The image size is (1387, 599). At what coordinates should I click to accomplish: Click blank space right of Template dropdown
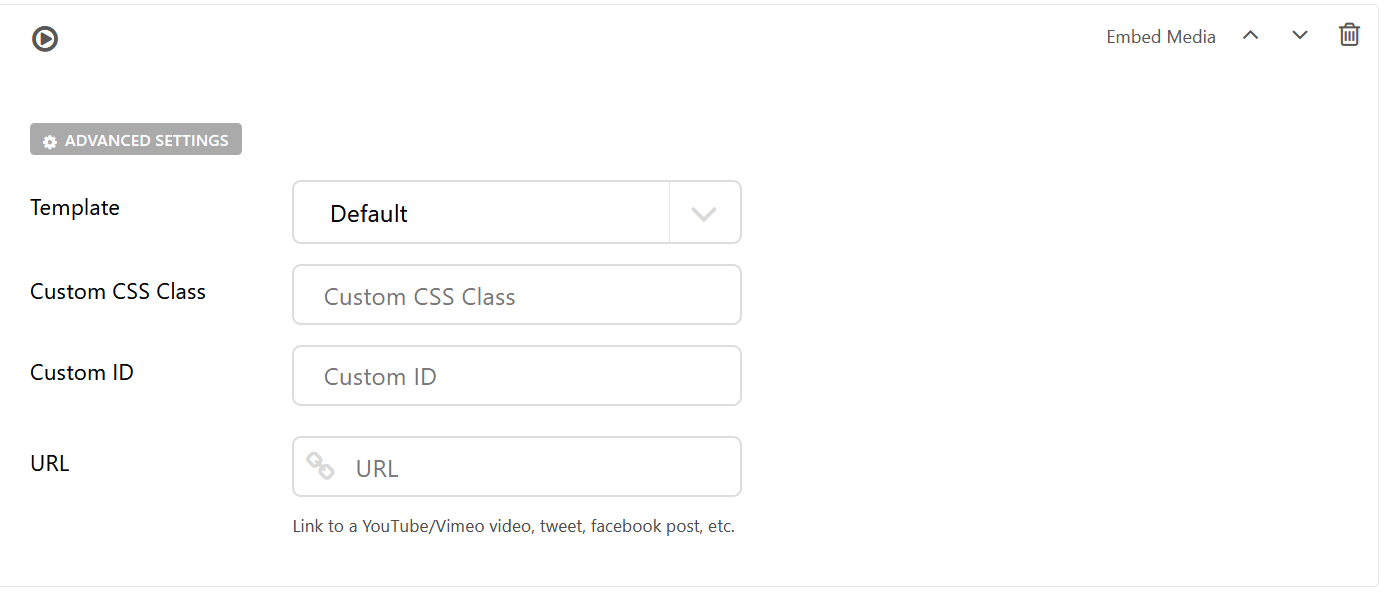[1000, 213]
